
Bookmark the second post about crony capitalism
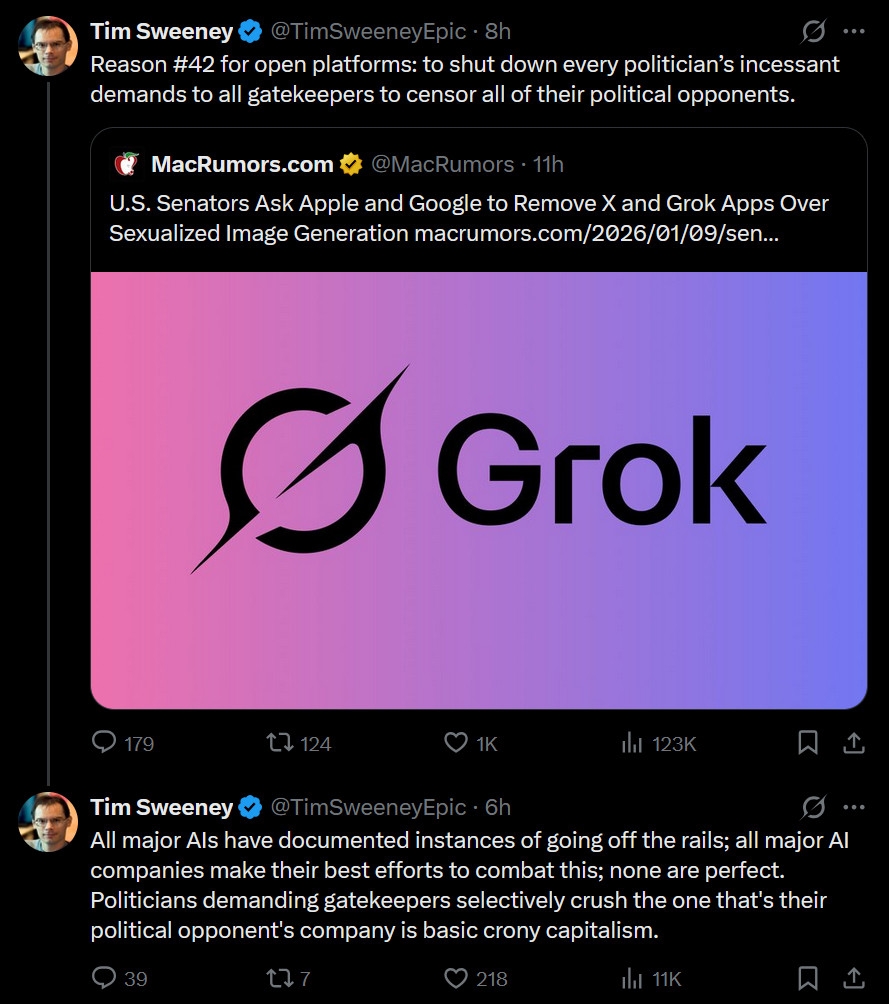tap(808, 978)
